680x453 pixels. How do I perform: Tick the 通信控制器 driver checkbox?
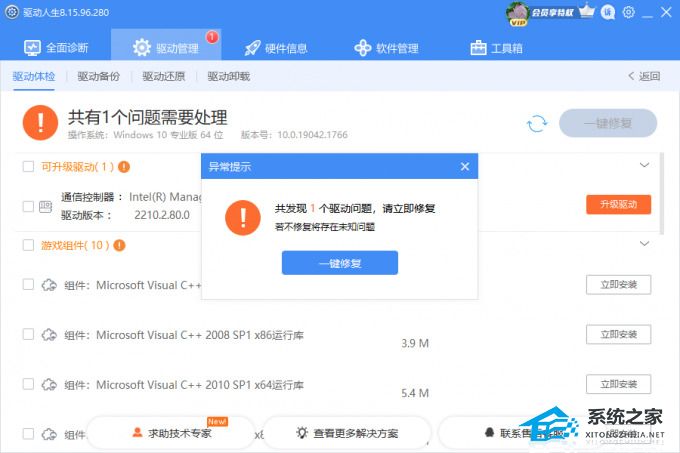(x=28, y=206)
